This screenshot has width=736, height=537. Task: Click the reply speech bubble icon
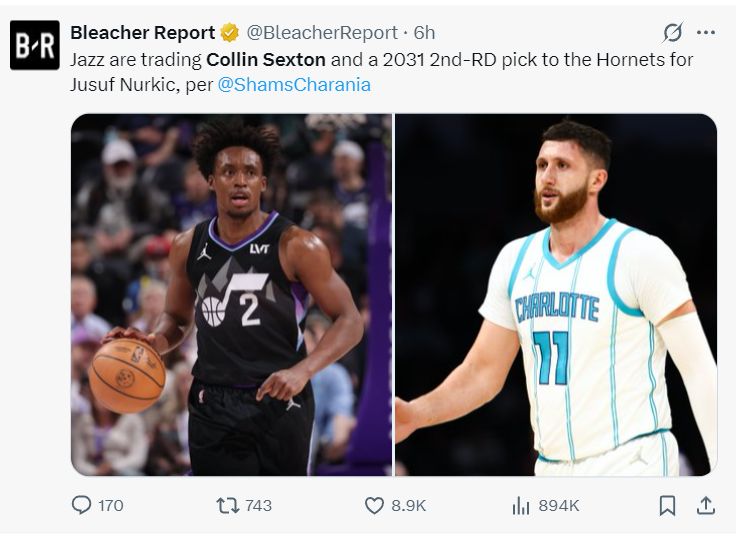point(82,505)
